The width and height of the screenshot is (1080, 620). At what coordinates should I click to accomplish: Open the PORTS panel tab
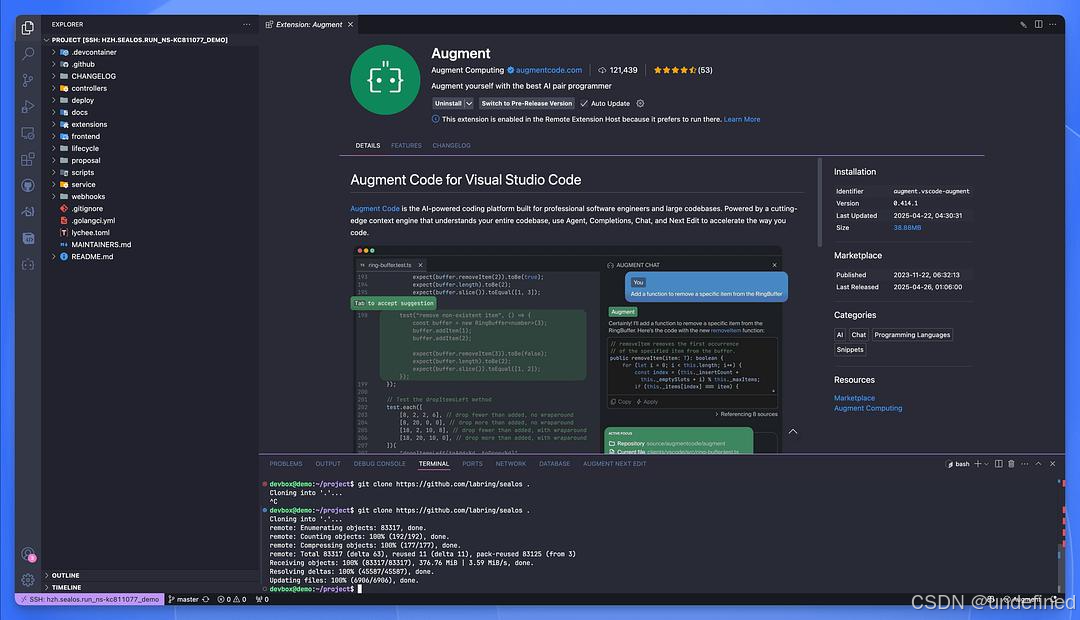click(472, 464)
